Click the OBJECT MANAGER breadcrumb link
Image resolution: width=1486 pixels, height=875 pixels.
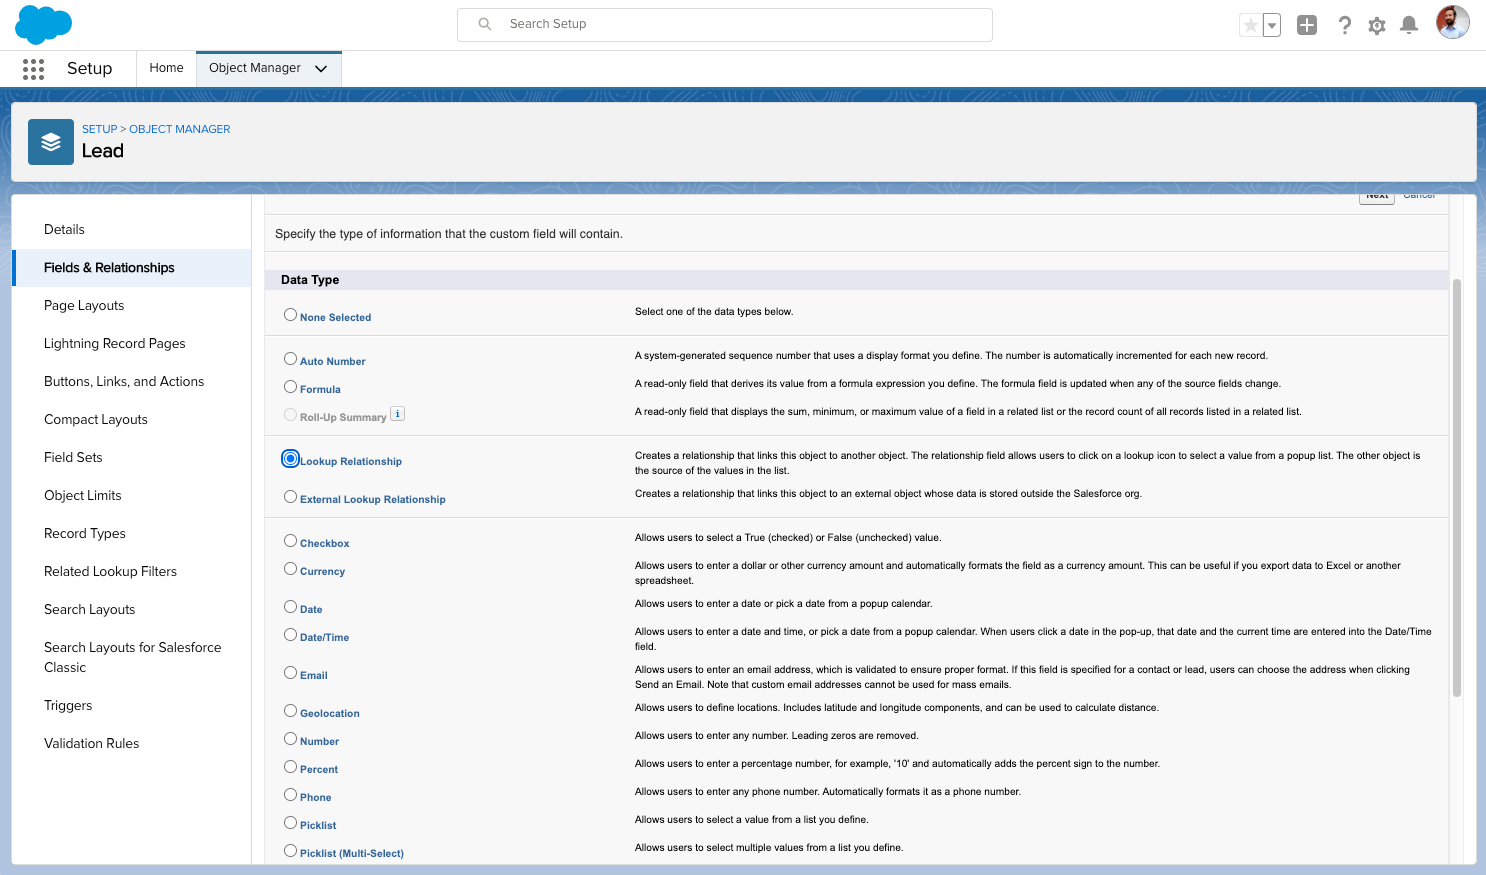[180, 129]
